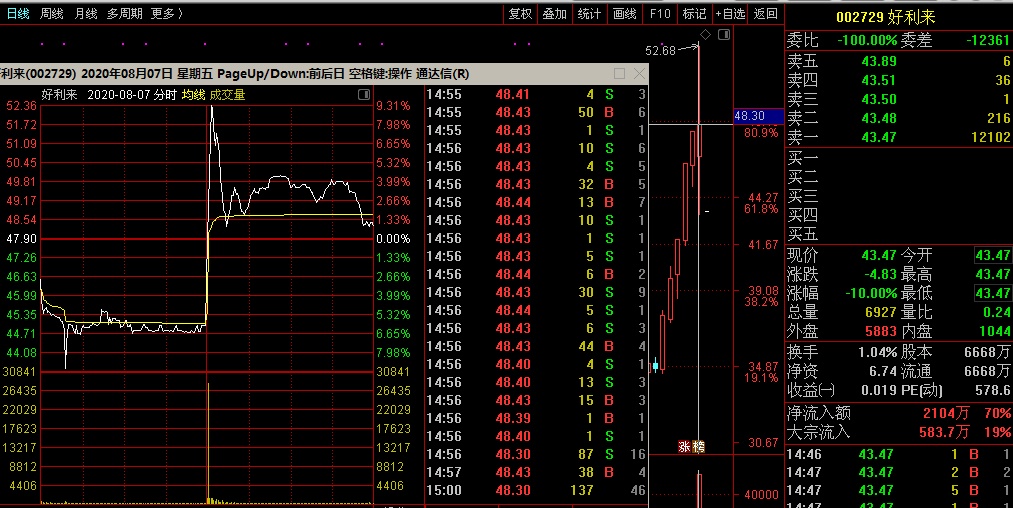Click the 48.30 price label on the axis

click(750, 116)
